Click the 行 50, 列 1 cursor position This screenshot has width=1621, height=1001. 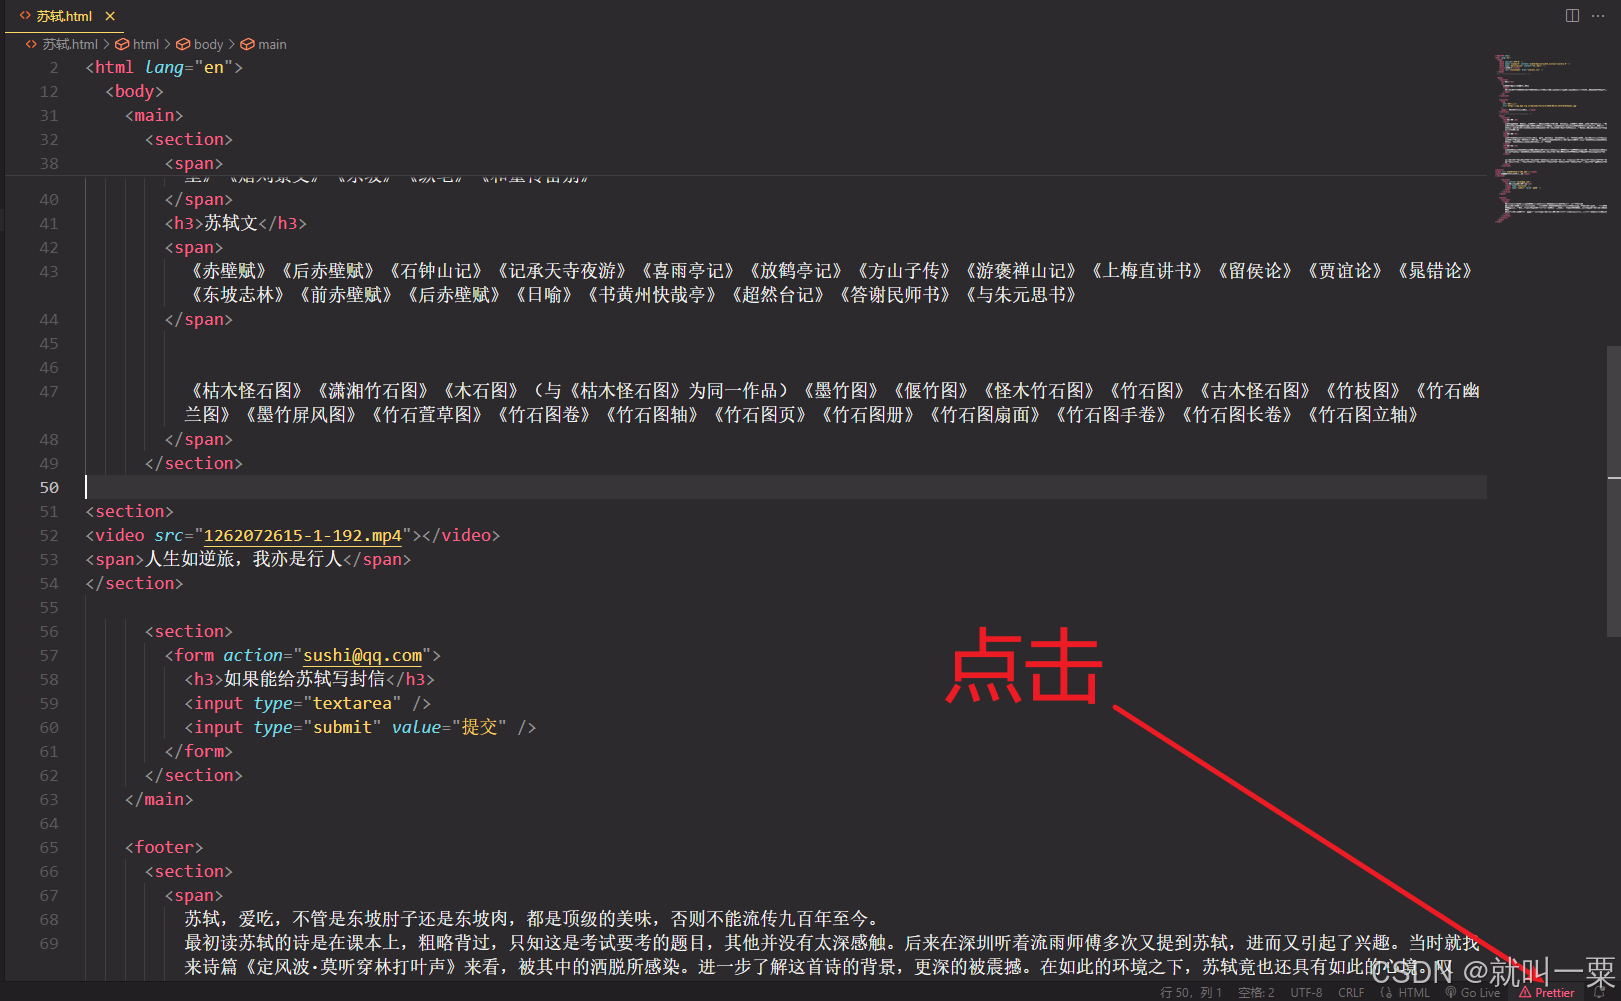1191,992
